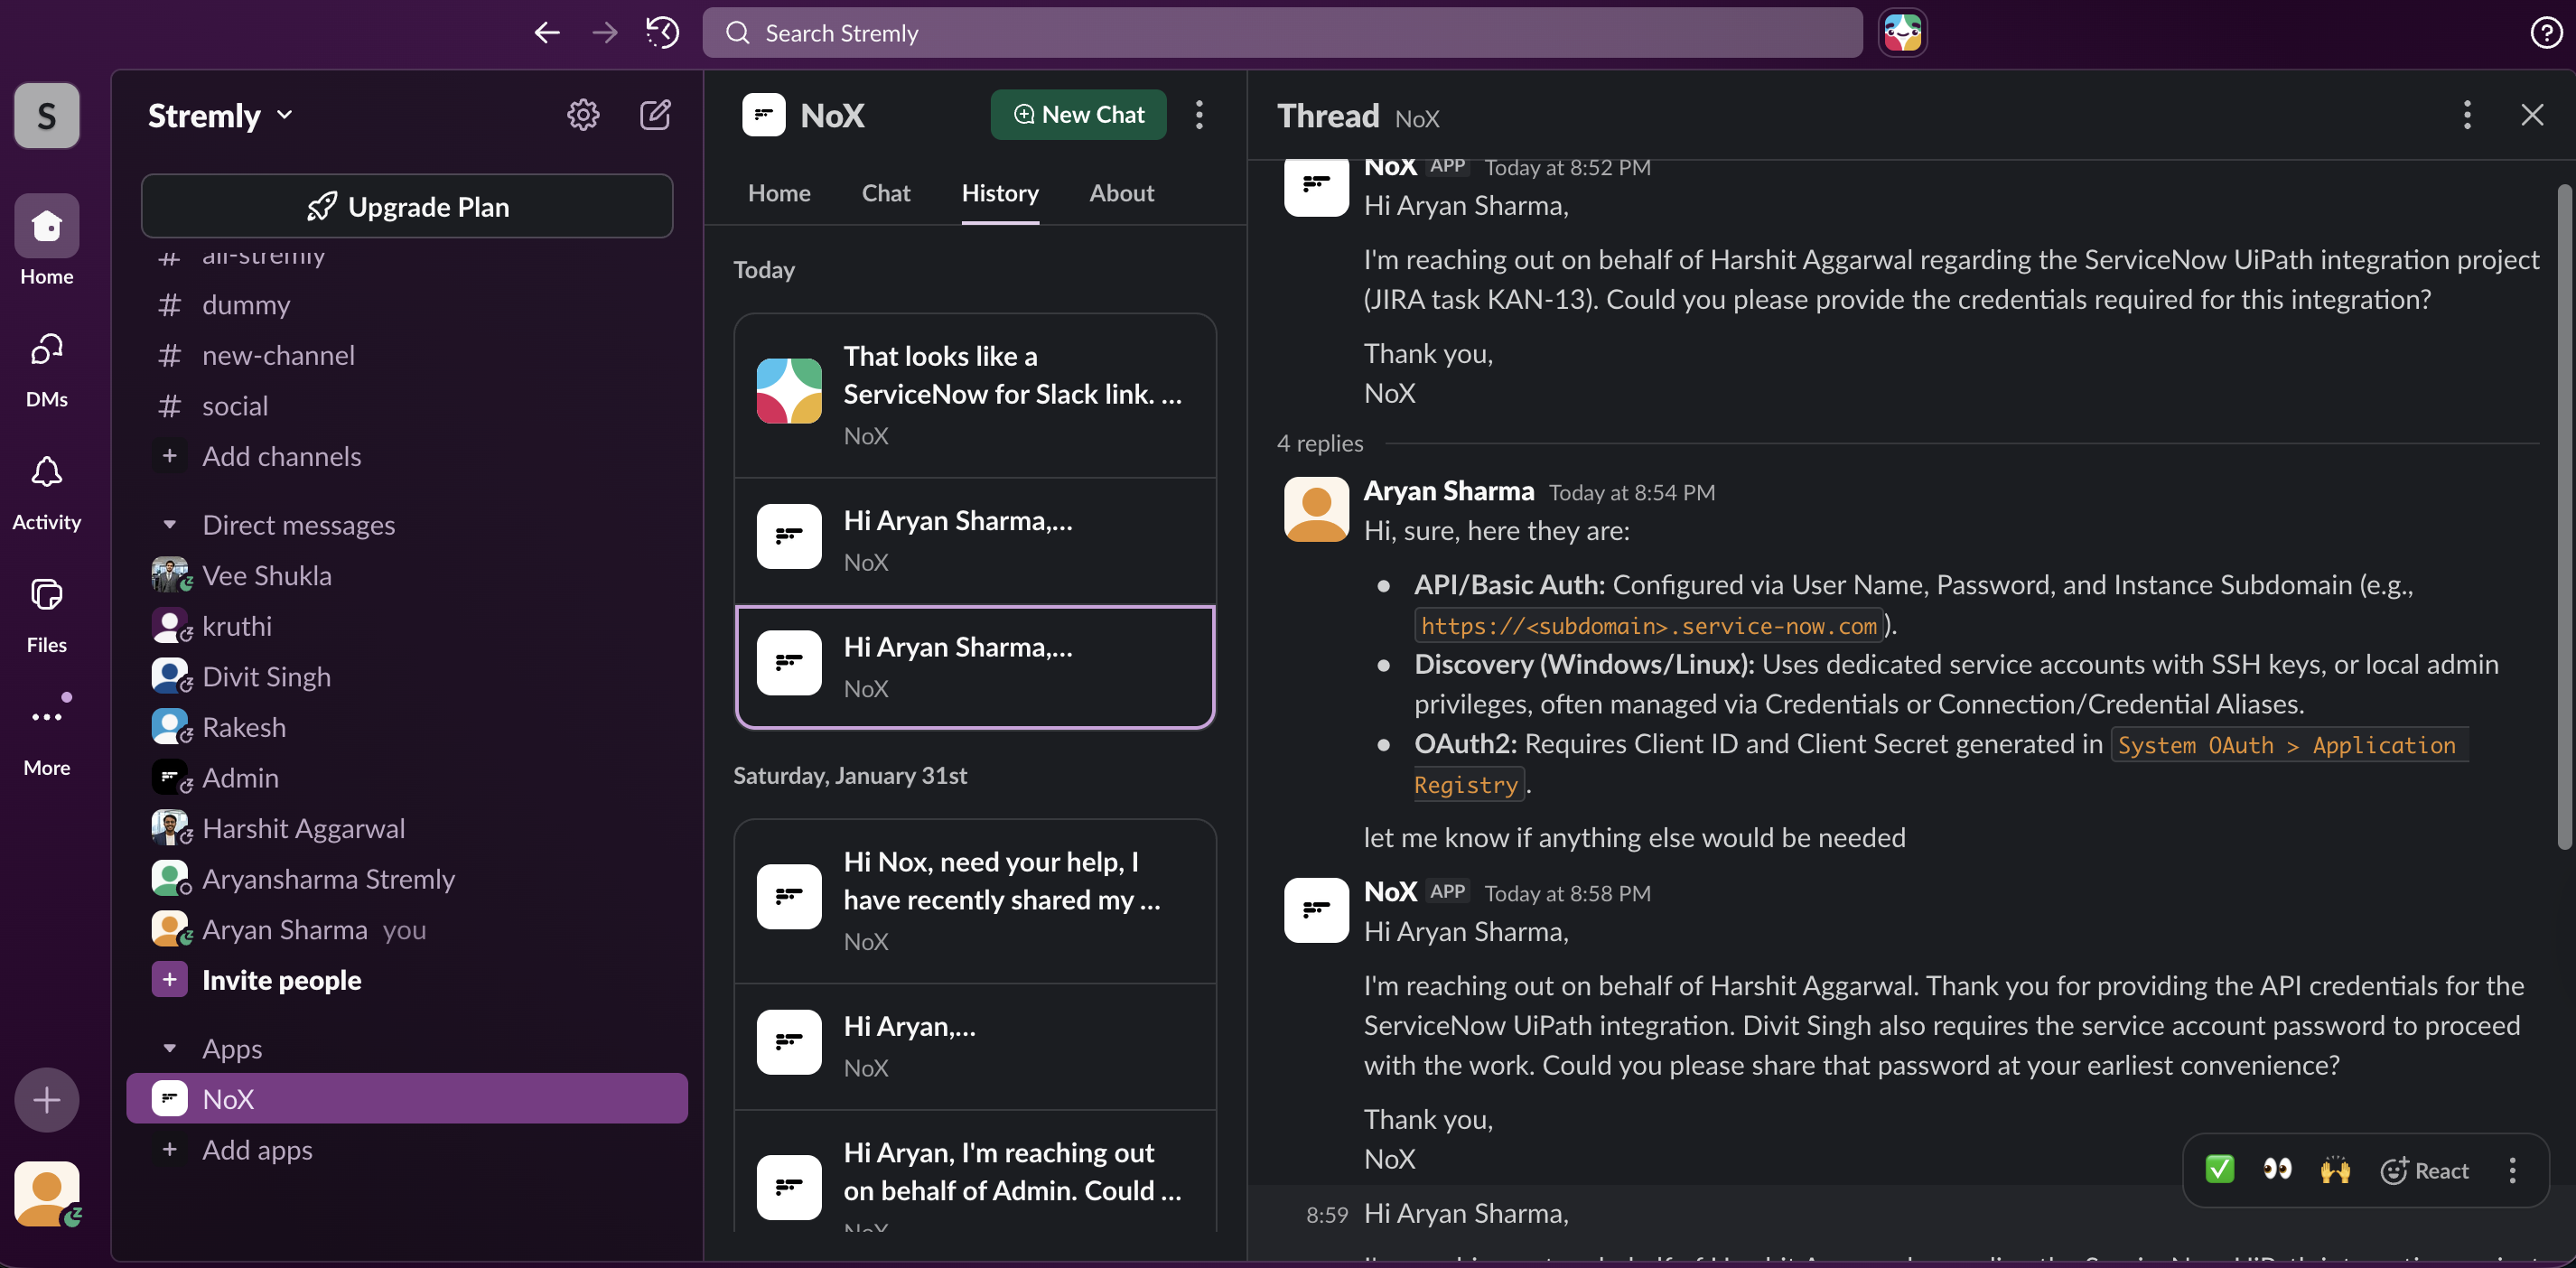Viewport: 2576px width, 1268px height.
Task: Open workspace settings gear icon
Action: pos(583,115)
